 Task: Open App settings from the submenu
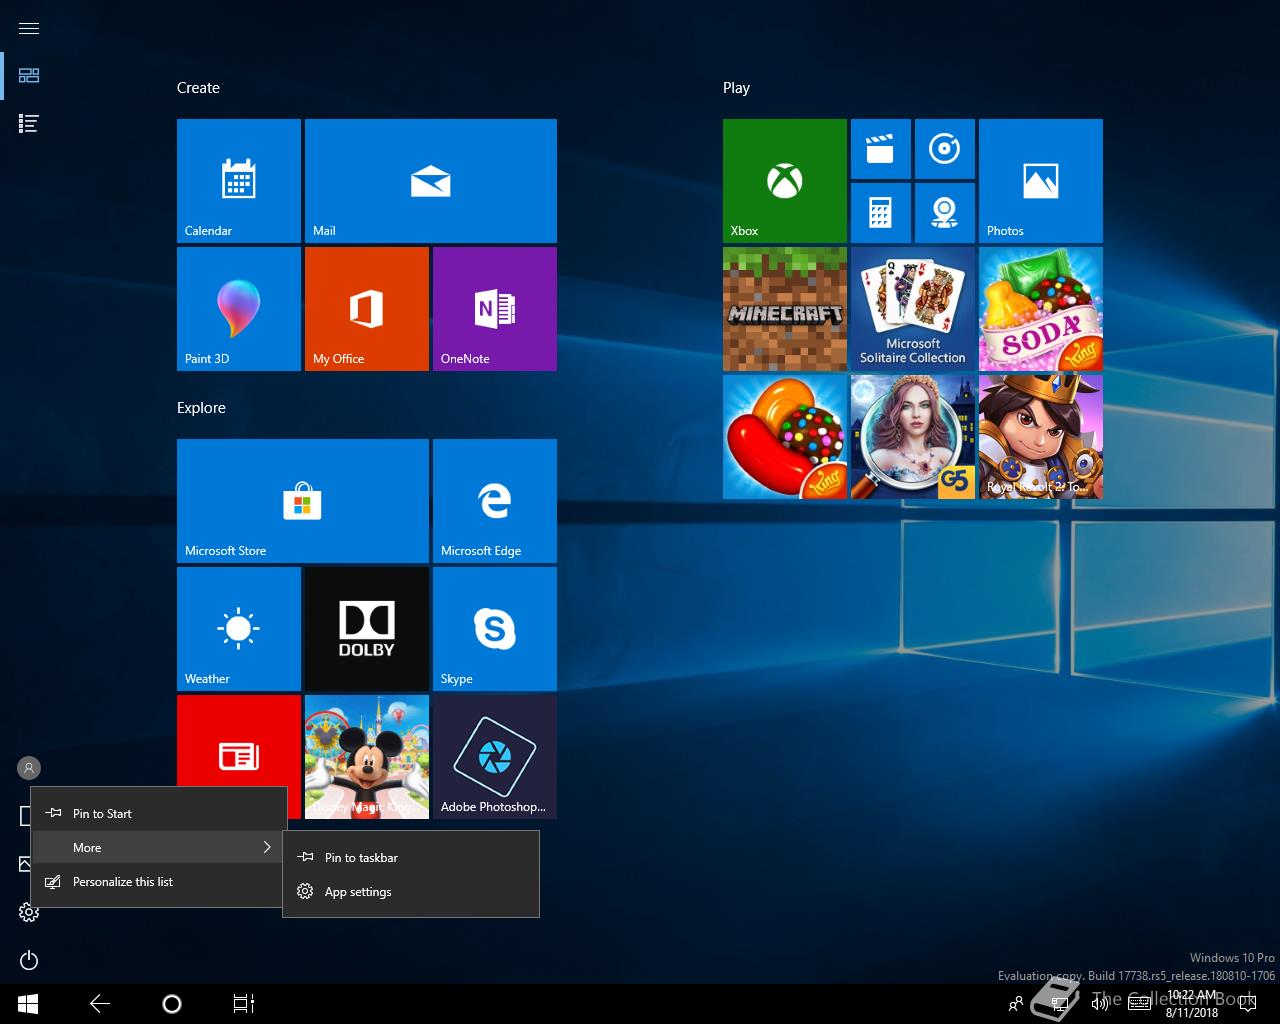coord(411,892)
